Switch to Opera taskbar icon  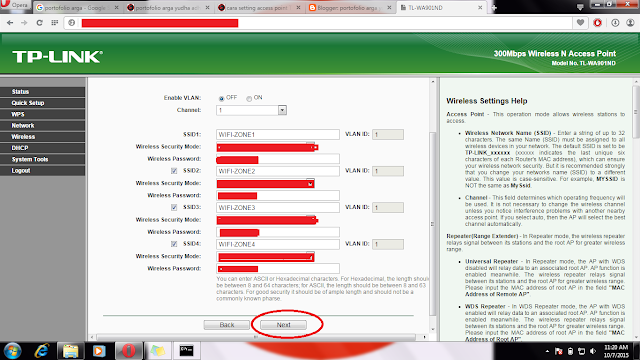[x=129, y=351]
